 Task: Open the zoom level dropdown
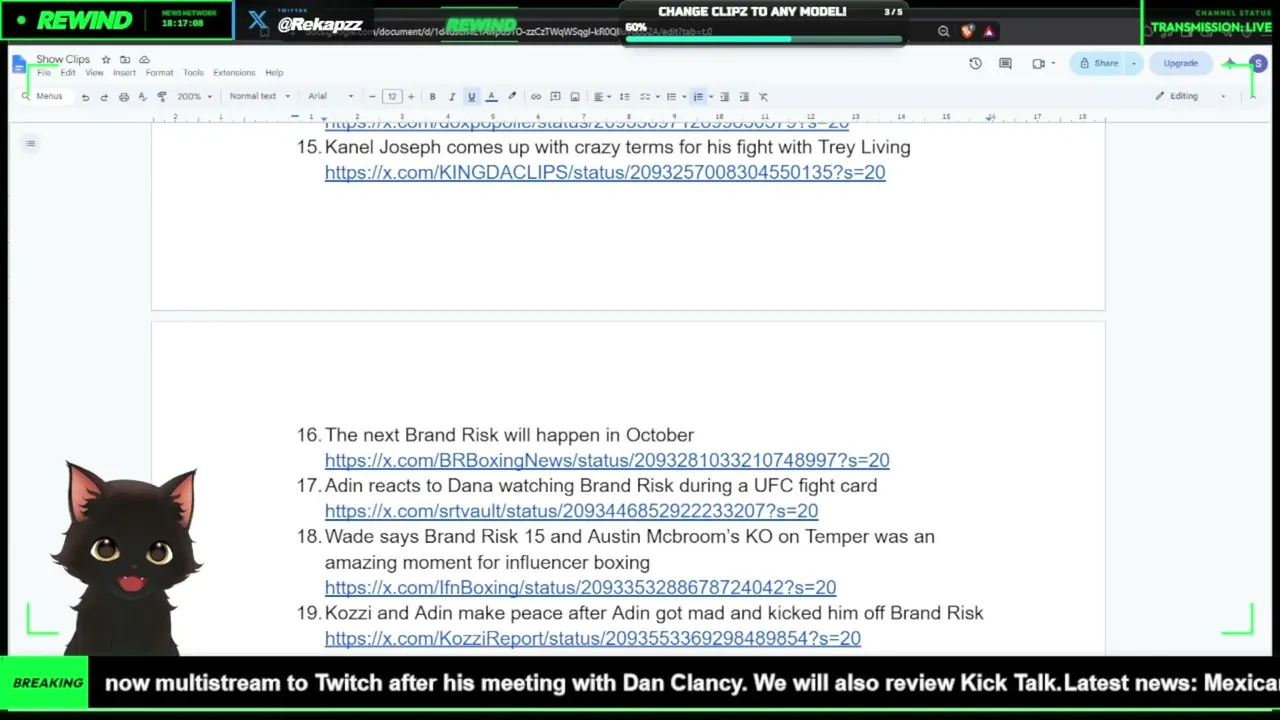[x=194, y=97]
